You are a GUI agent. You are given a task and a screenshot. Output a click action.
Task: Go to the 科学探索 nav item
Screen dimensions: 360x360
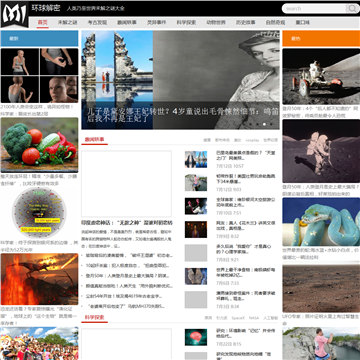coord(186,23)
